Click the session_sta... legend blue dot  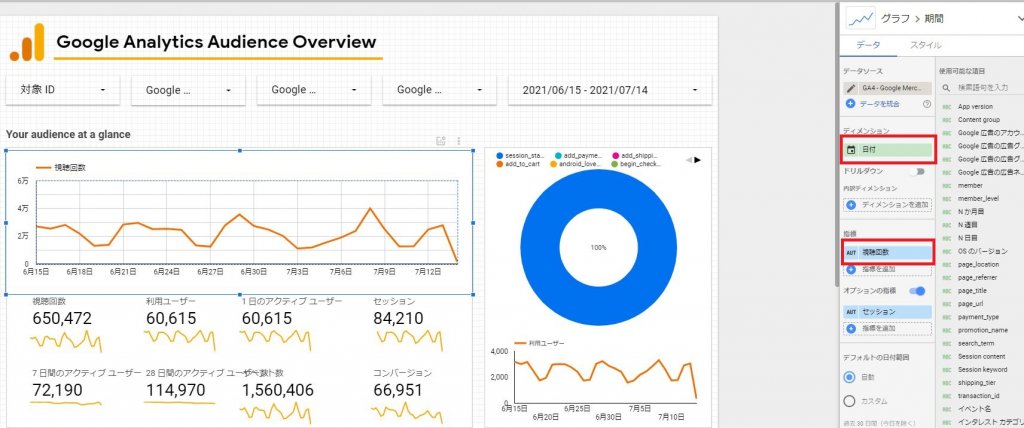tap(500, 156)
